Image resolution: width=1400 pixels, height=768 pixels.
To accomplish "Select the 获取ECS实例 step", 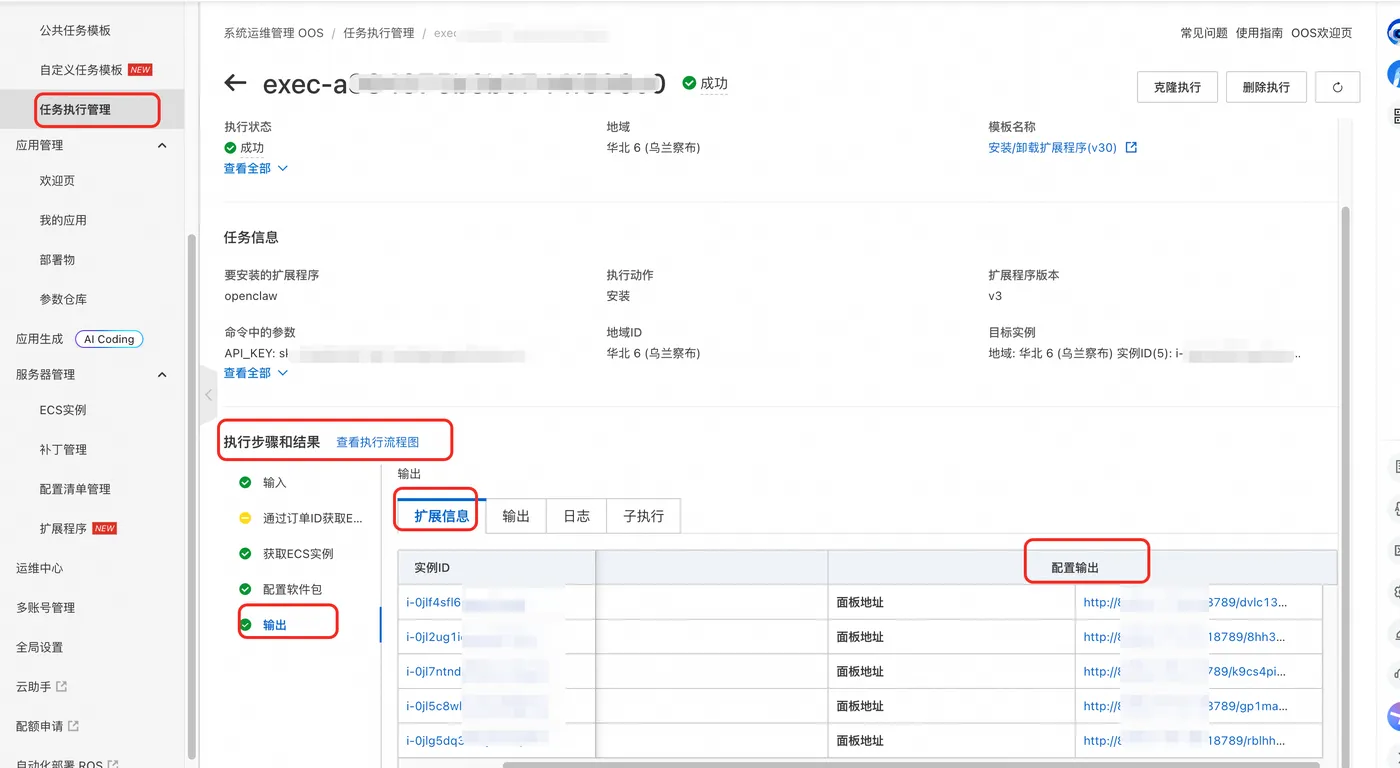I will click(298, 554).
